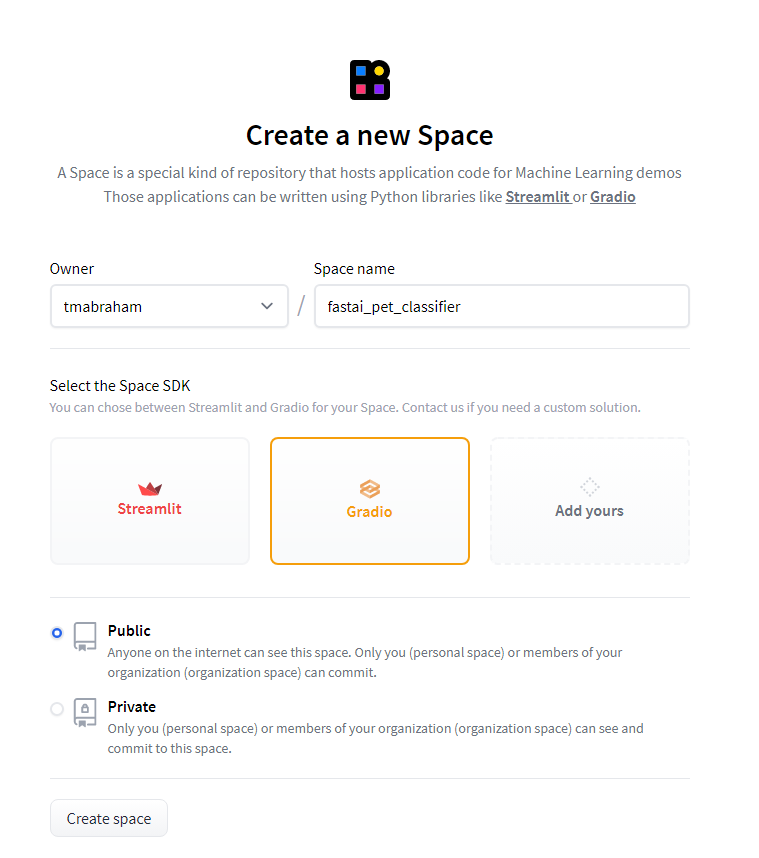The height and width of the screenshot is (858, 759).
Task: Click the Hugging Face Spaces logo icon
Action: click(370, 80)
